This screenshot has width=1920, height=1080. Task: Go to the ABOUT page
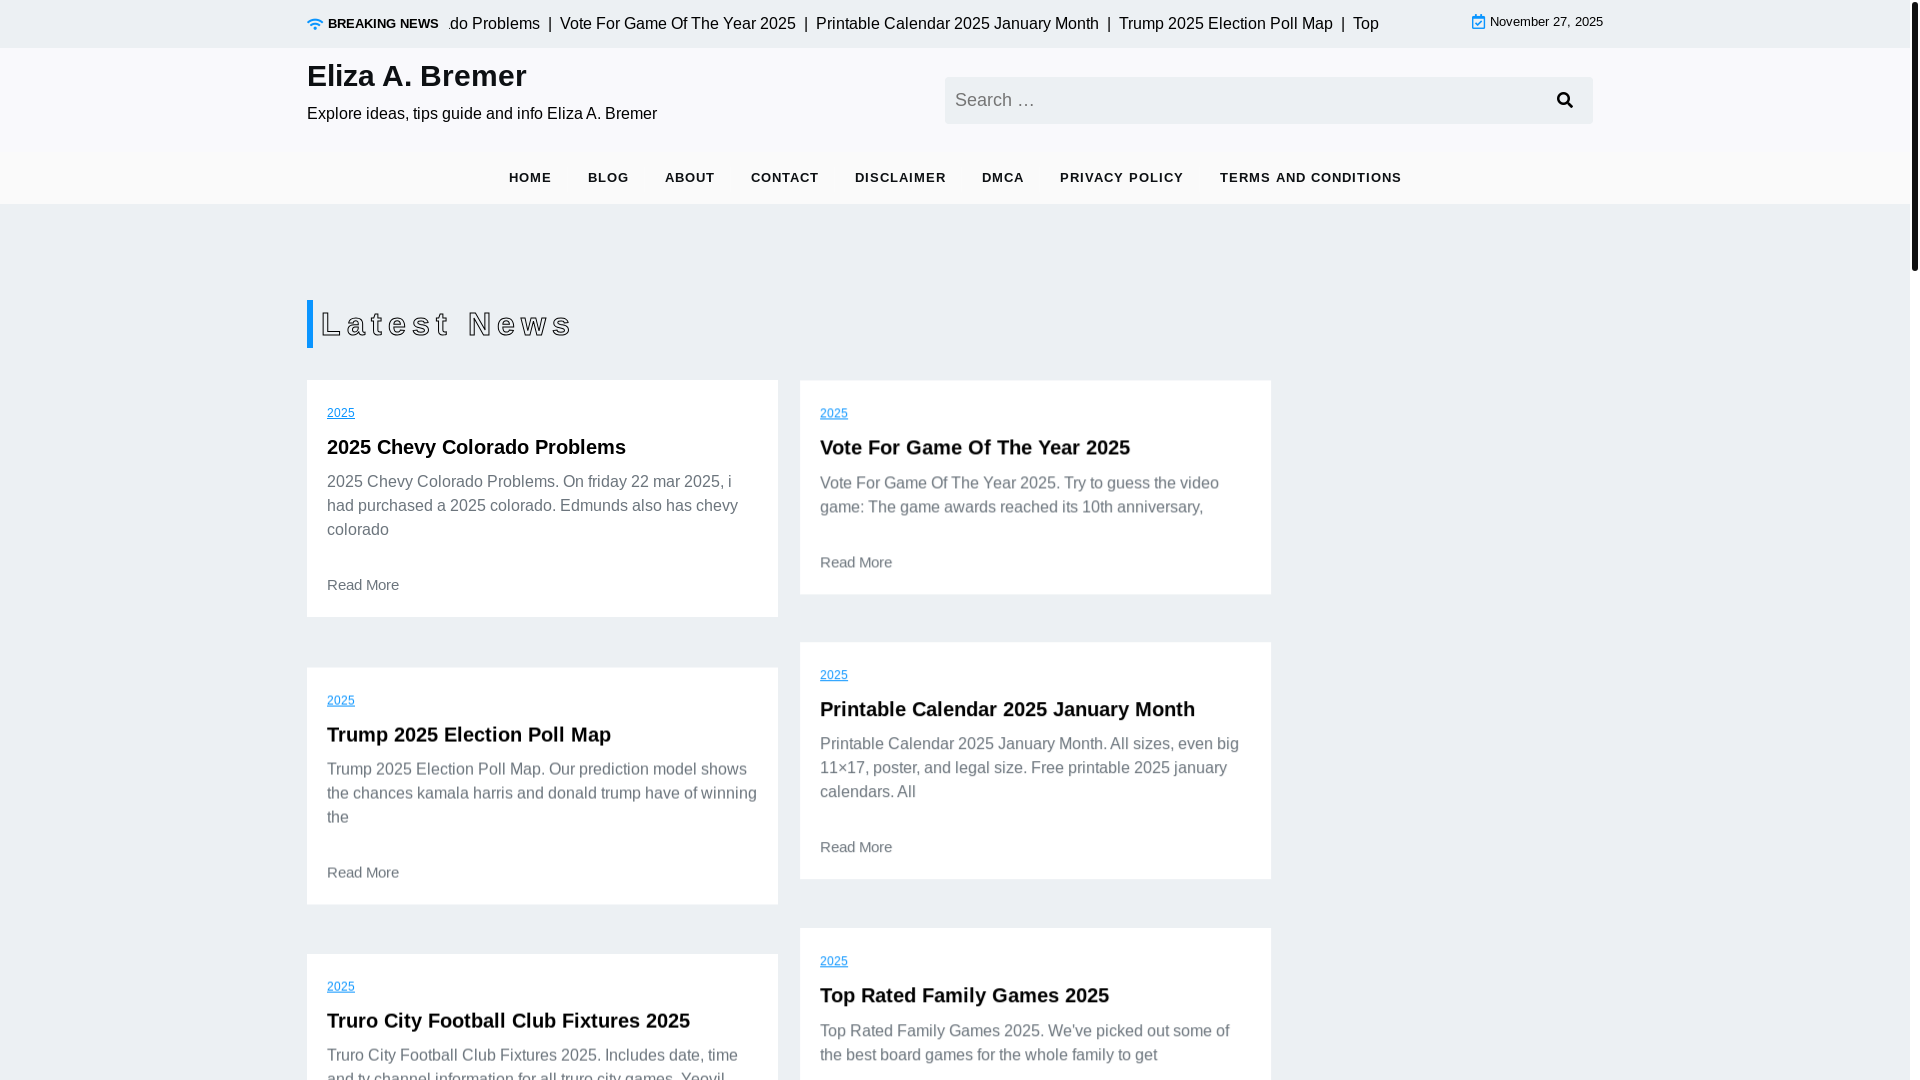pyautogui.click(x=690, y=178)
